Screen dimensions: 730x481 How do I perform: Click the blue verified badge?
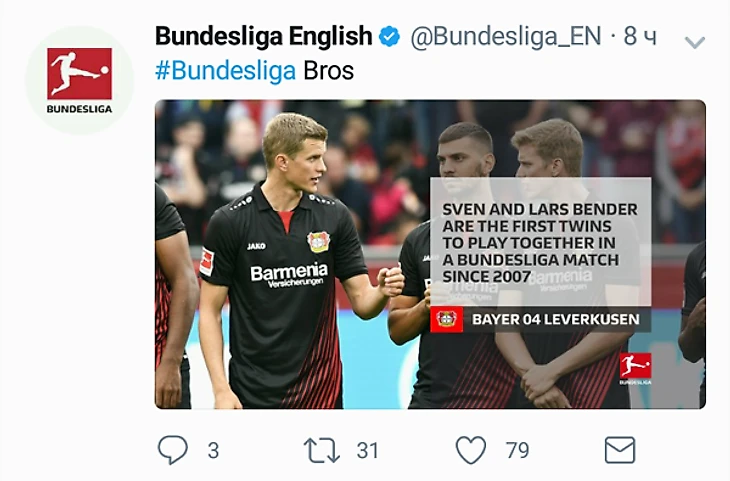coord(389,36)
